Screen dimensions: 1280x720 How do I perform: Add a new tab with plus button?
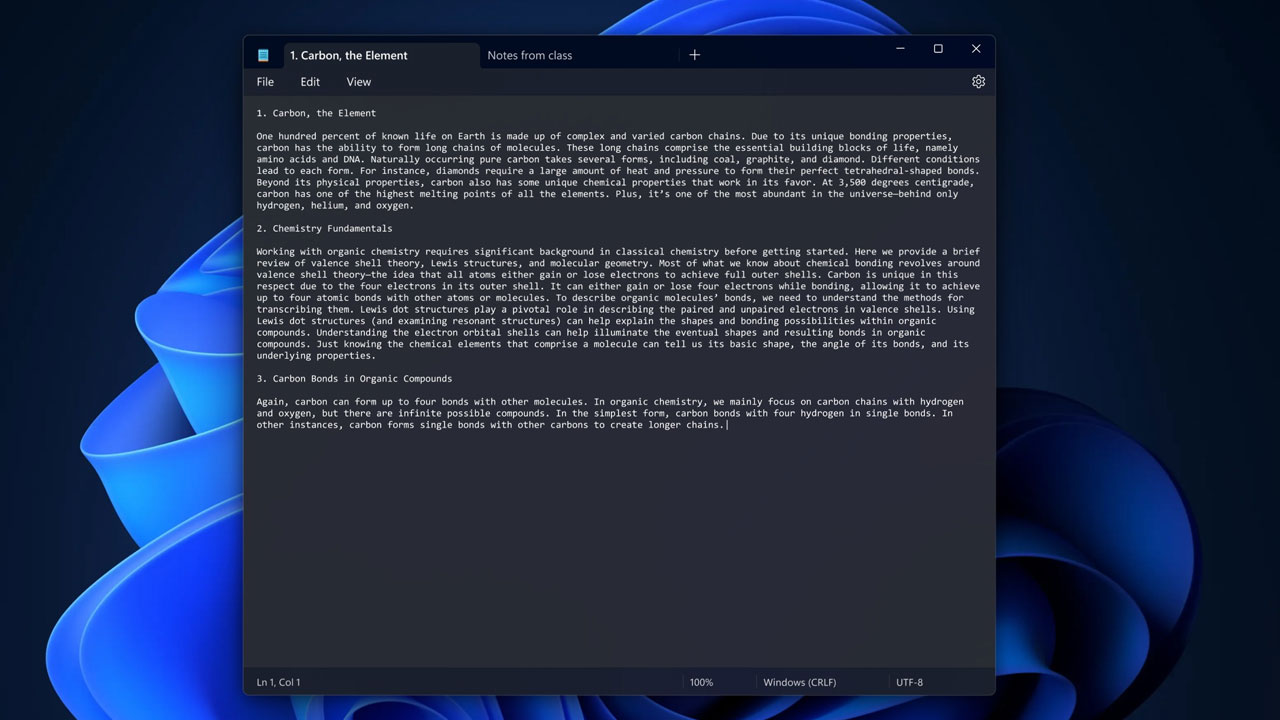click(695, 55)
